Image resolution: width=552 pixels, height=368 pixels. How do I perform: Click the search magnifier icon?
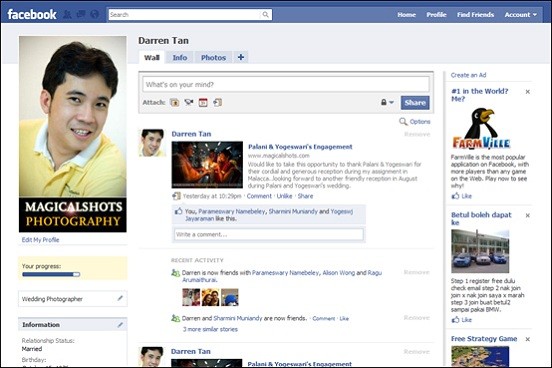tap(265, 14)
